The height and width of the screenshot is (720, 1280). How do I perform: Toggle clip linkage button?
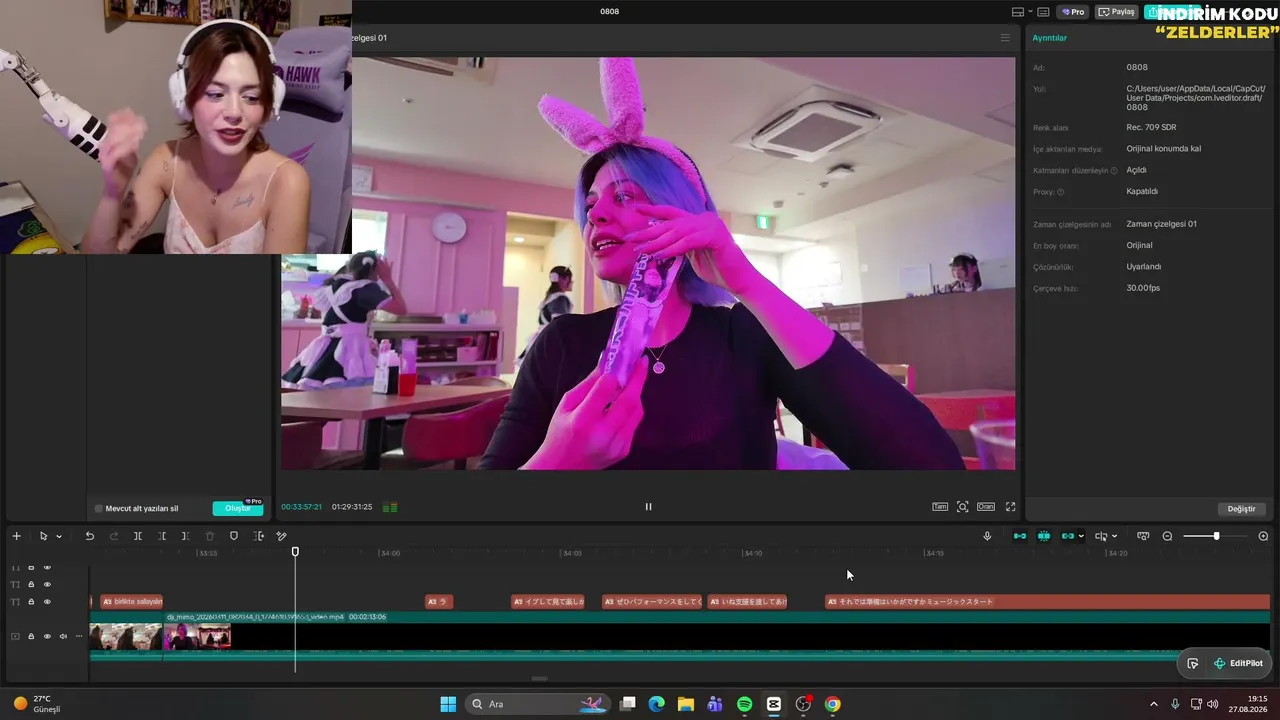(x=1068, y=536)
